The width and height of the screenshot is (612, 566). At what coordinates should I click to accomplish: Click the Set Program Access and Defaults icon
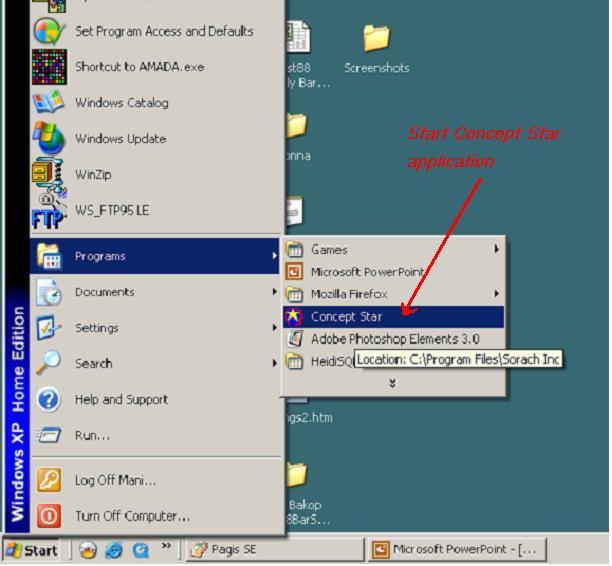coord(49,31)
